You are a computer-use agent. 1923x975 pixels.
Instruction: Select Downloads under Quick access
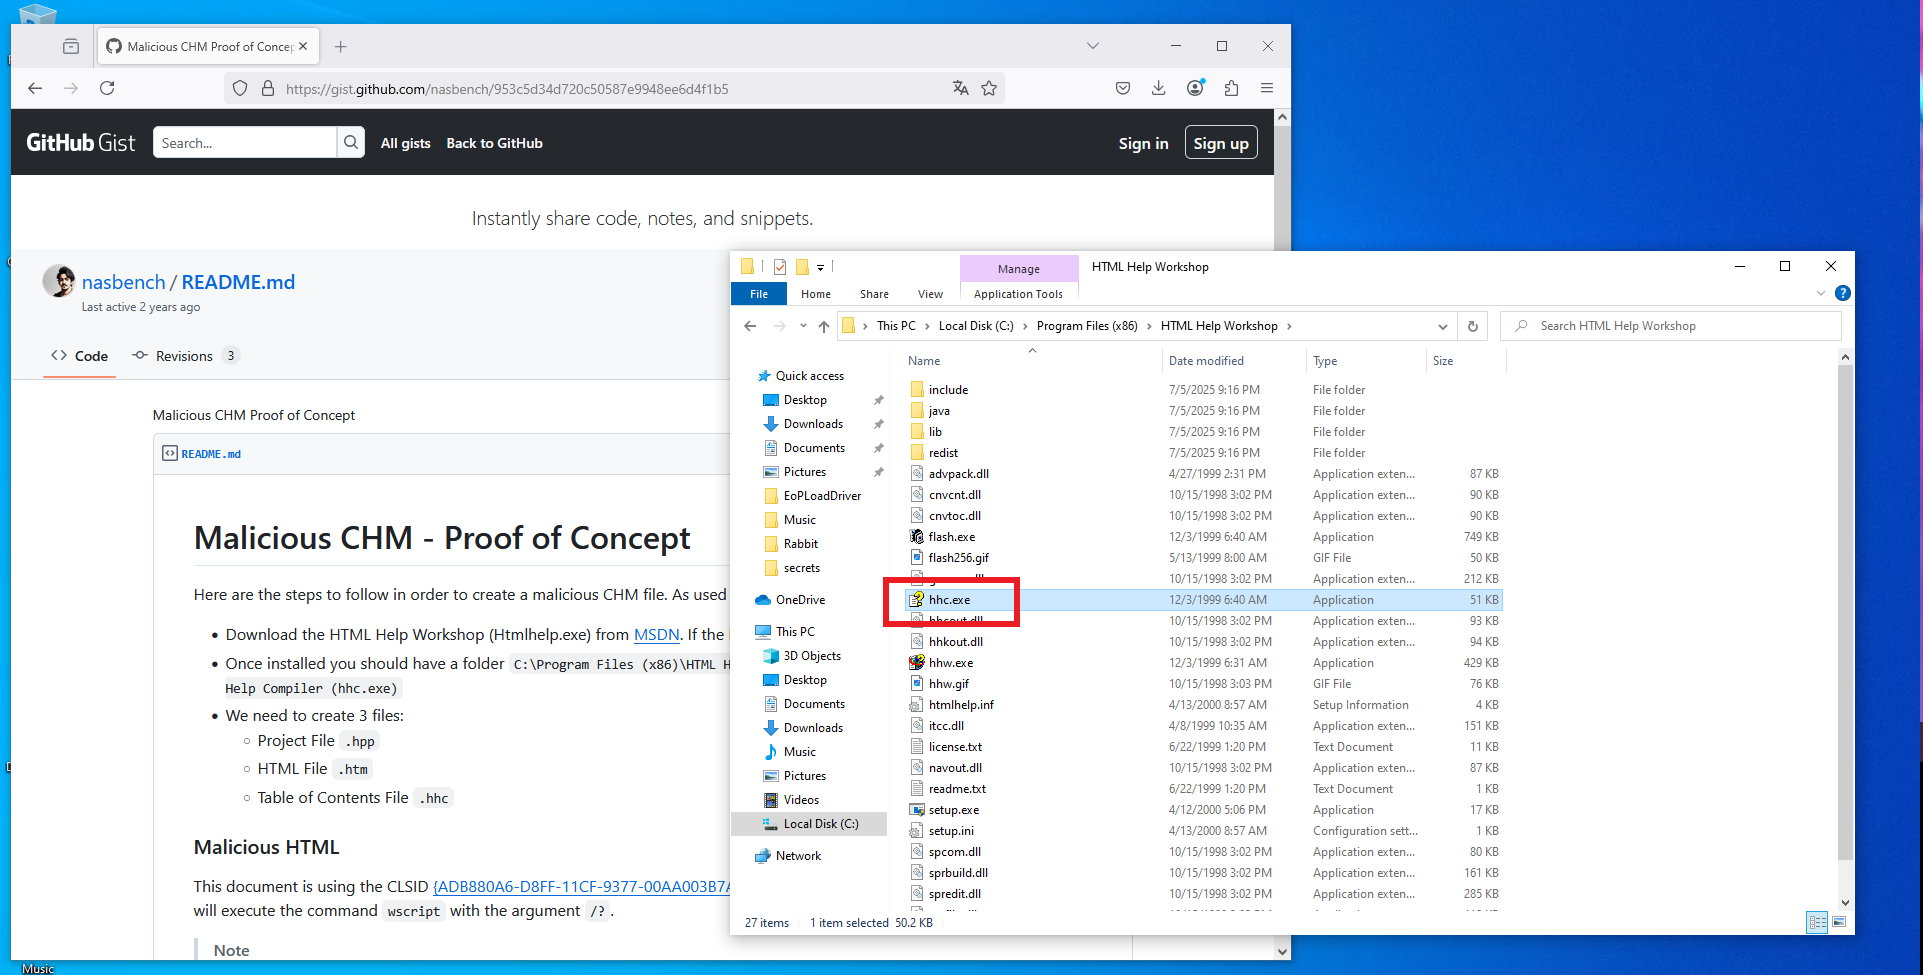pyautogui.click(x=812, y=424)
